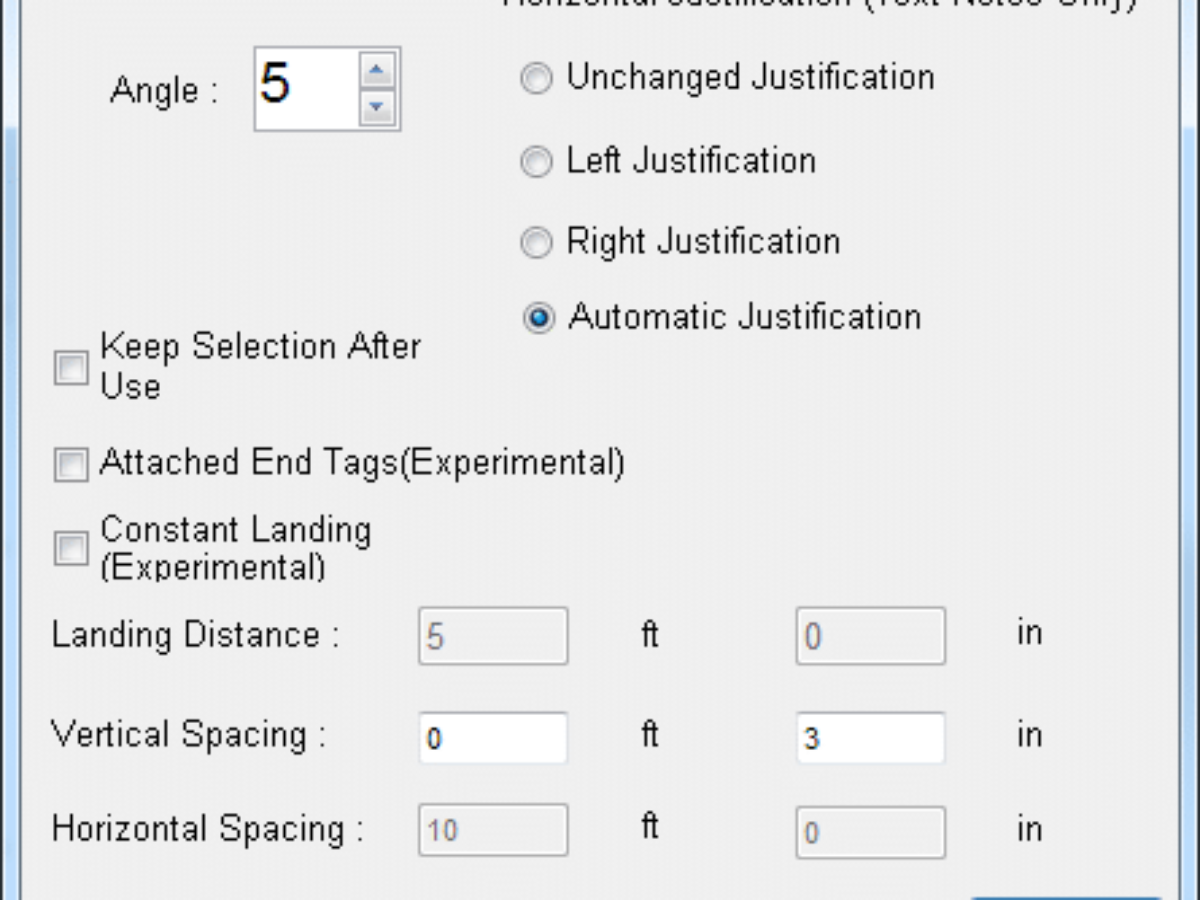Click the Horizontal Spacing label text
1200x900 pixels.
[207, 830]
